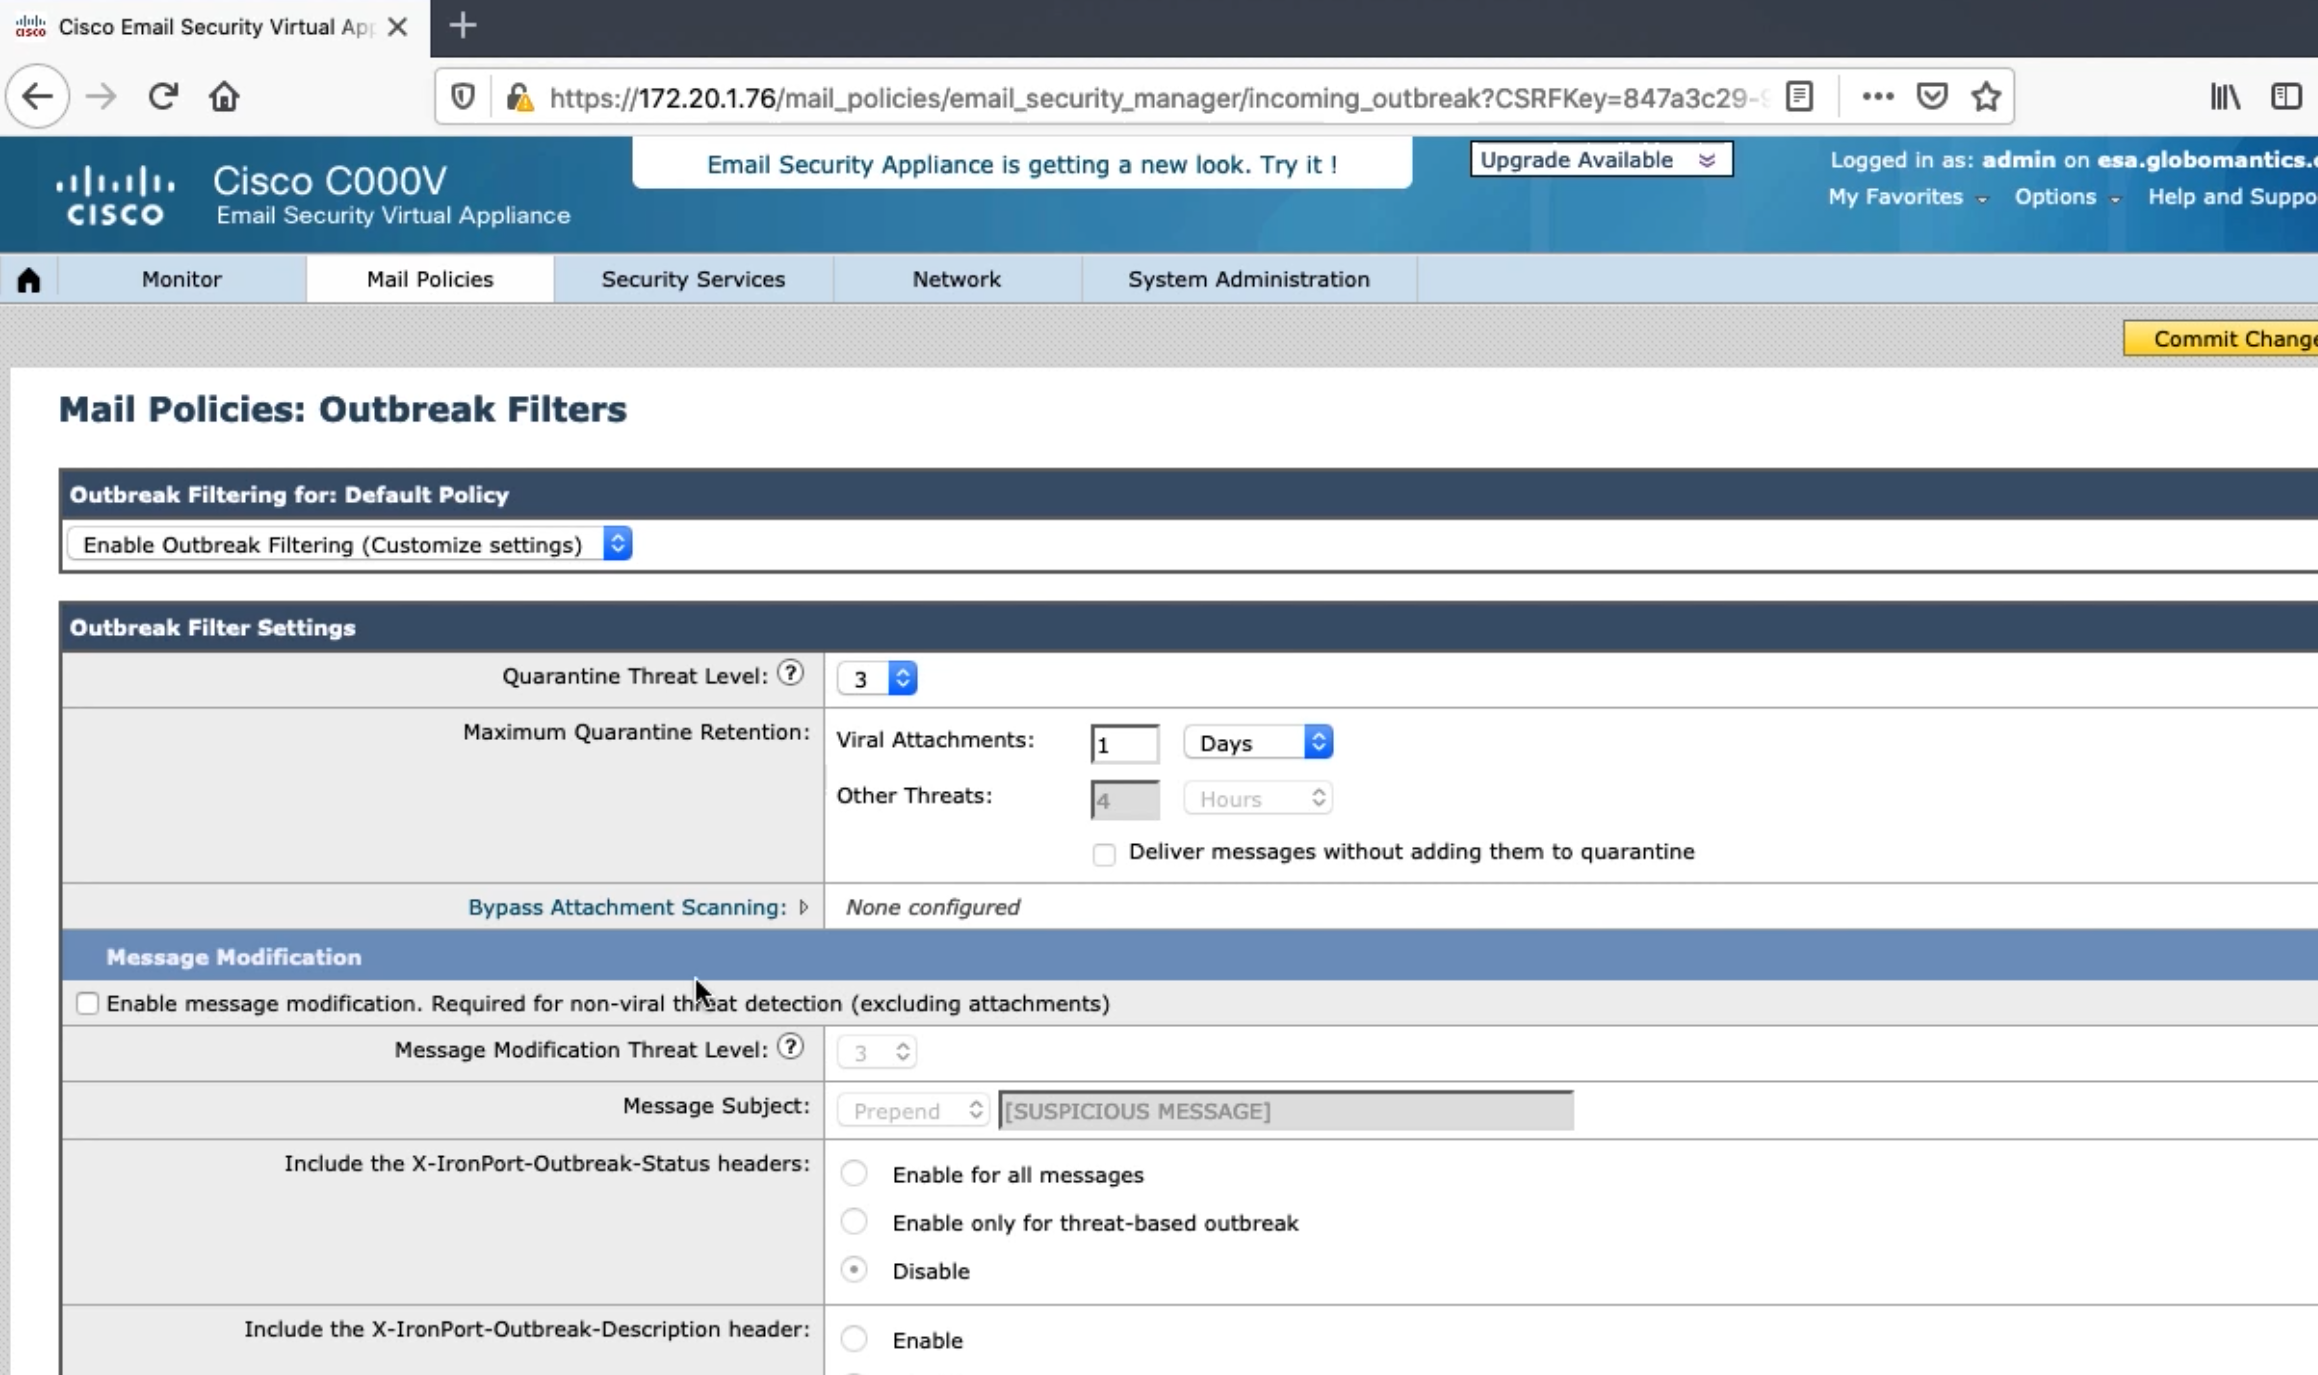Click the 'Maximum Quarantine Retention:' label
This screenshot has width=2318, height=1375.
(636, 732)
